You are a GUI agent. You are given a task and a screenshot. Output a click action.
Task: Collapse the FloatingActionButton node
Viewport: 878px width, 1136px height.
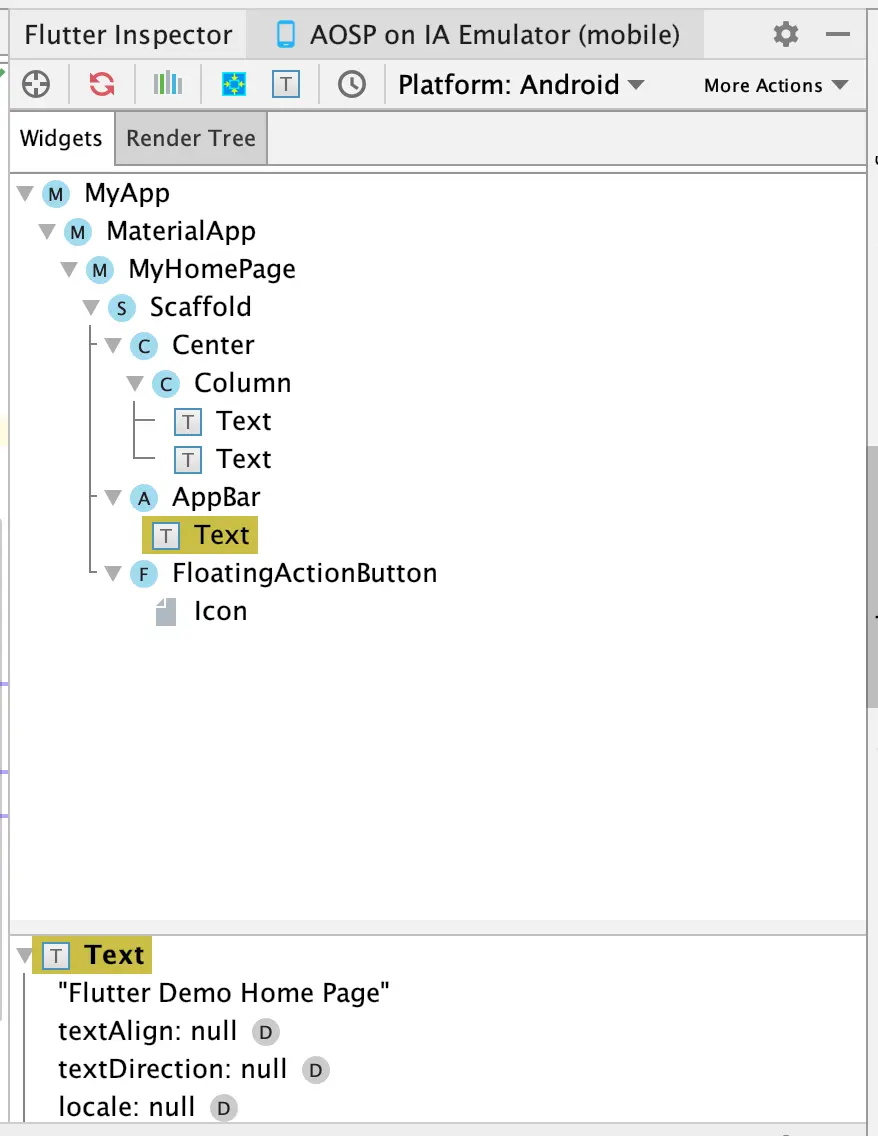click(113, 574)
